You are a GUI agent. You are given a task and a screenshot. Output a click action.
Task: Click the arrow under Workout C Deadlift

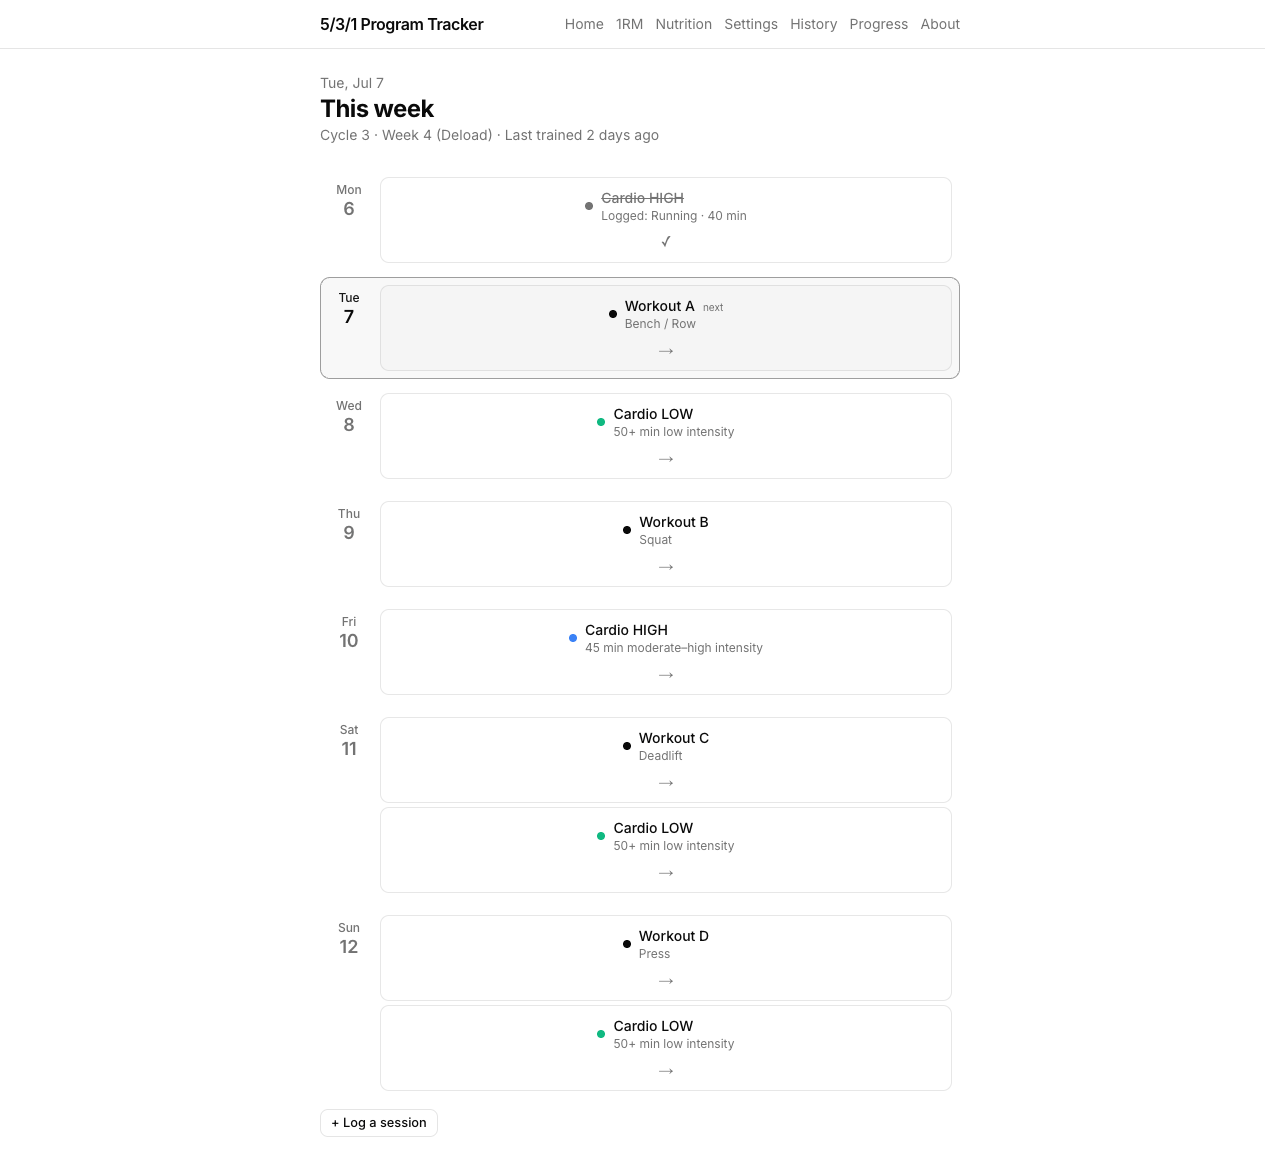pyautogui.click(x=666, y=783)
